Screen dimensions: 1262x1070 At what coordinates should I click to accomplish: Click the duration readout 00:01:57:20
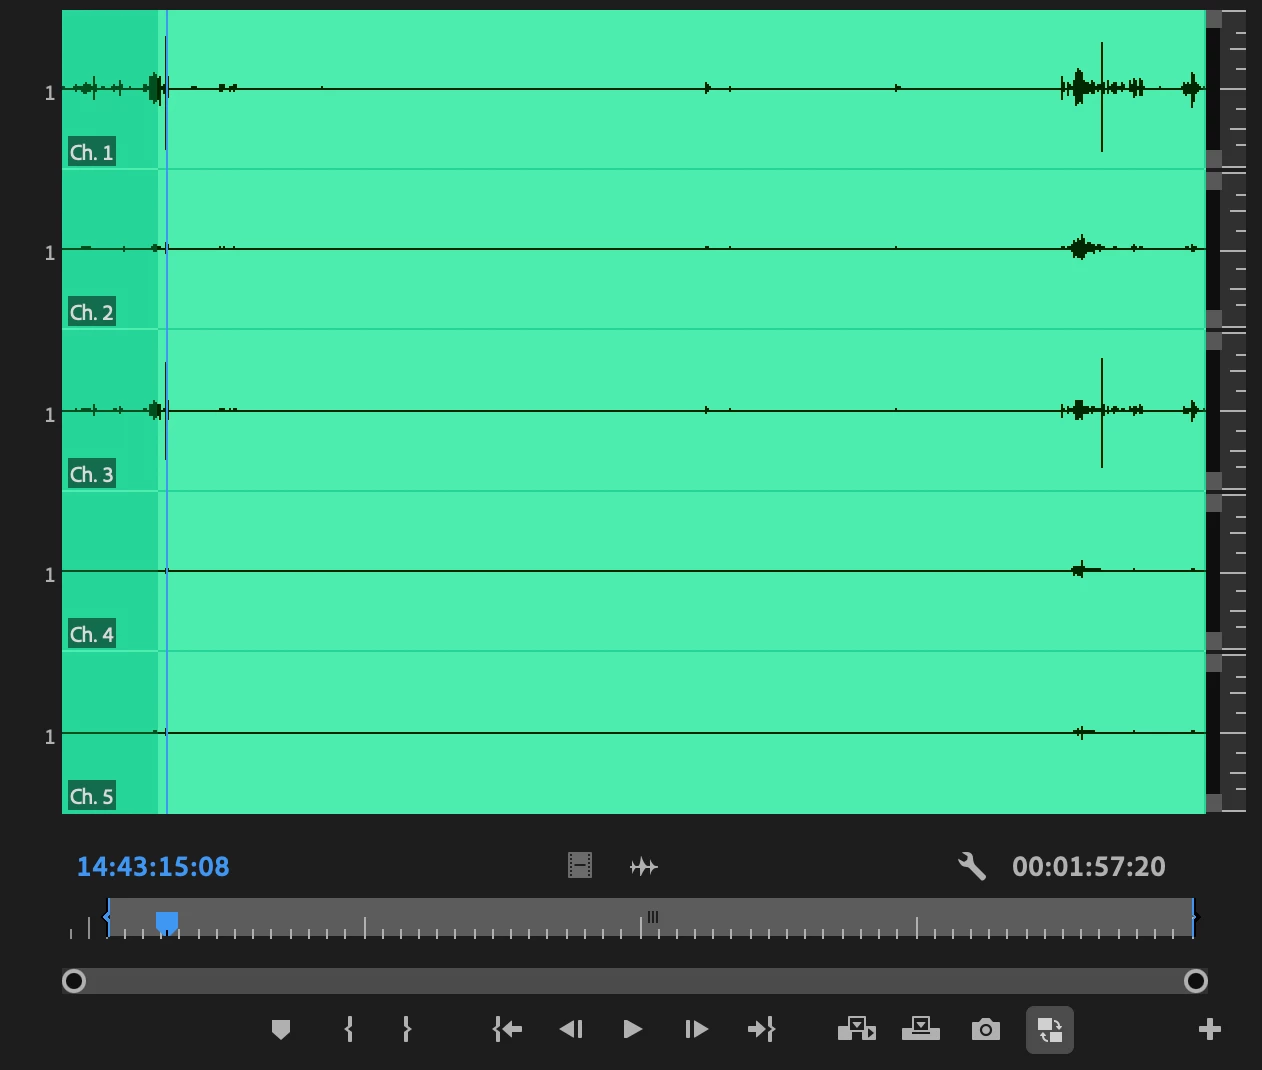(1089, 866)
